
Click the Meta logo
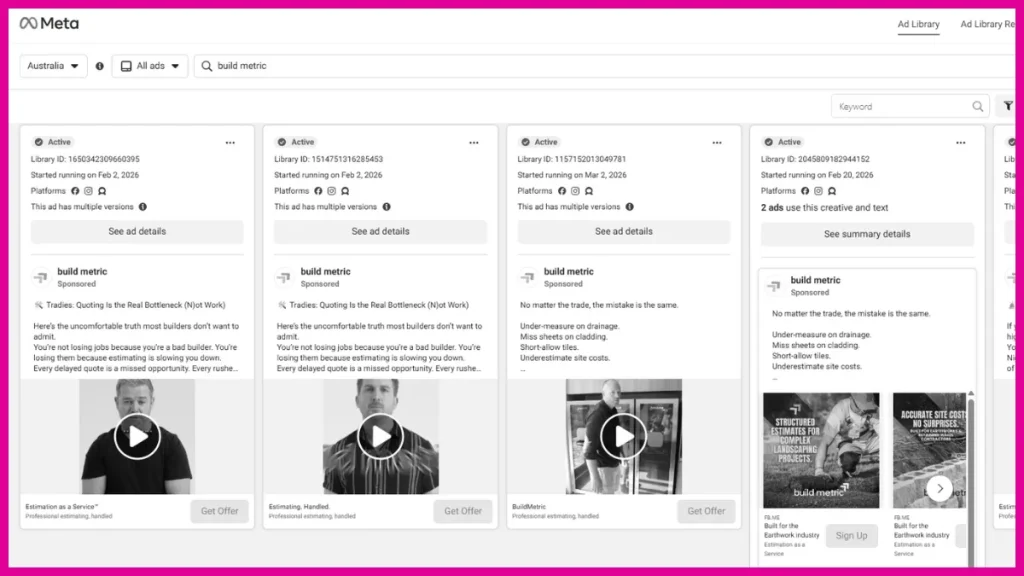tap(49, 24)
